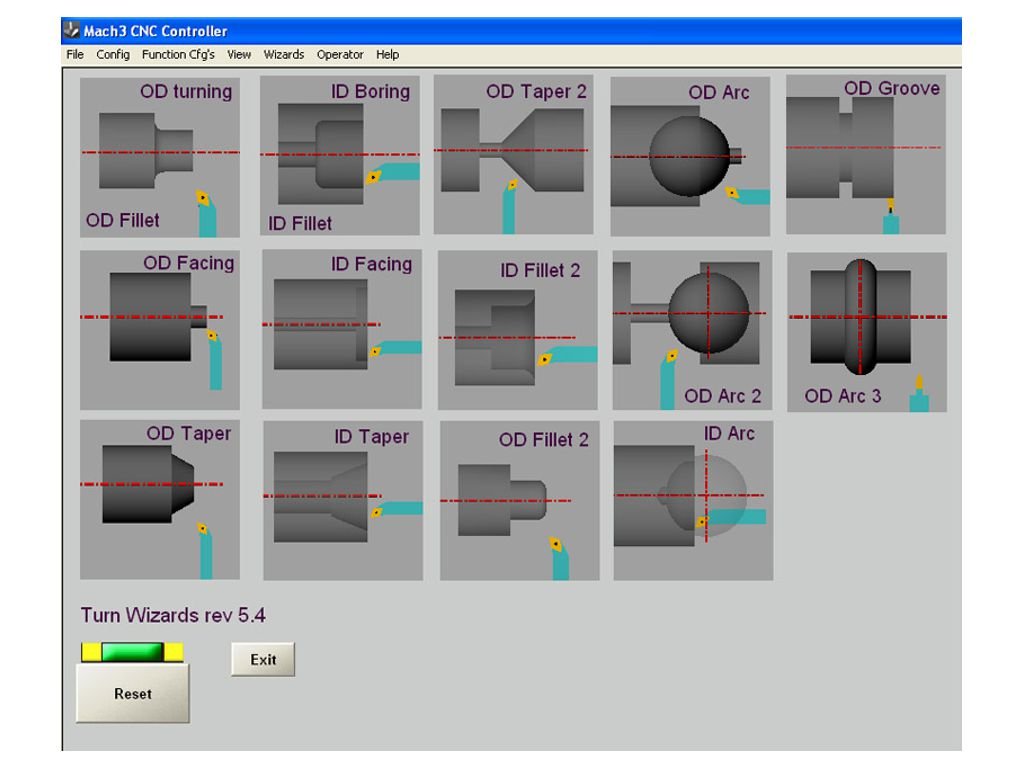The width and height of the screenshot is (1024, 768).
Task: Open the OD Arc 3 wizard tile
Action: click(x=867, y=332)
